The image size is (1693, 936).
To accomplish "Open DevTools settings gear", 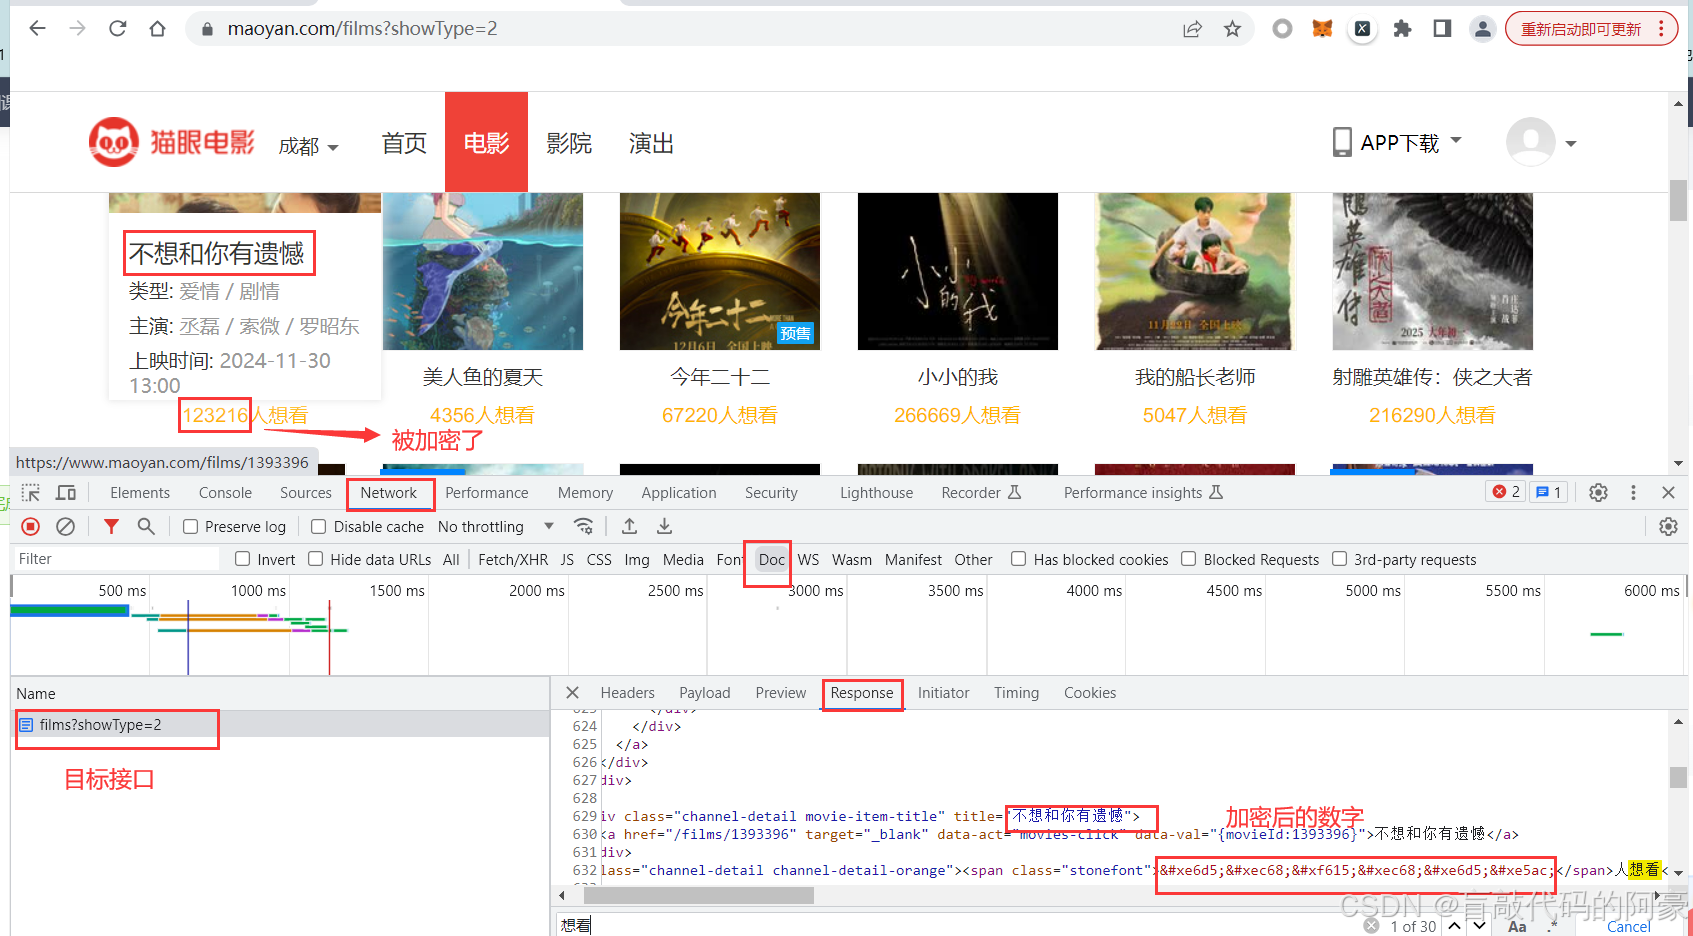I will [x=1598, y=492].
